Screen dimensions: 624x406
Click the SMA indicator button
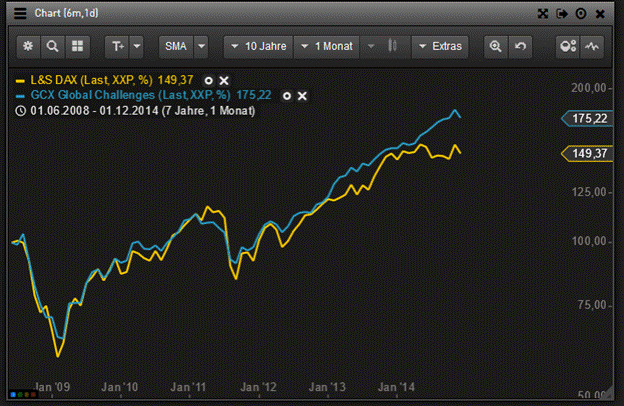176,47
